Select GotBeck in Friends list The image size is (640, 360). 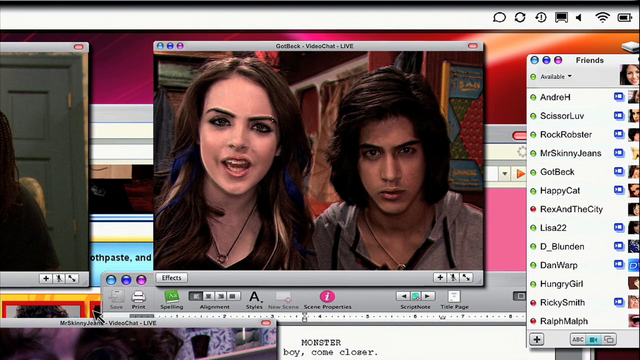[557, 172]
